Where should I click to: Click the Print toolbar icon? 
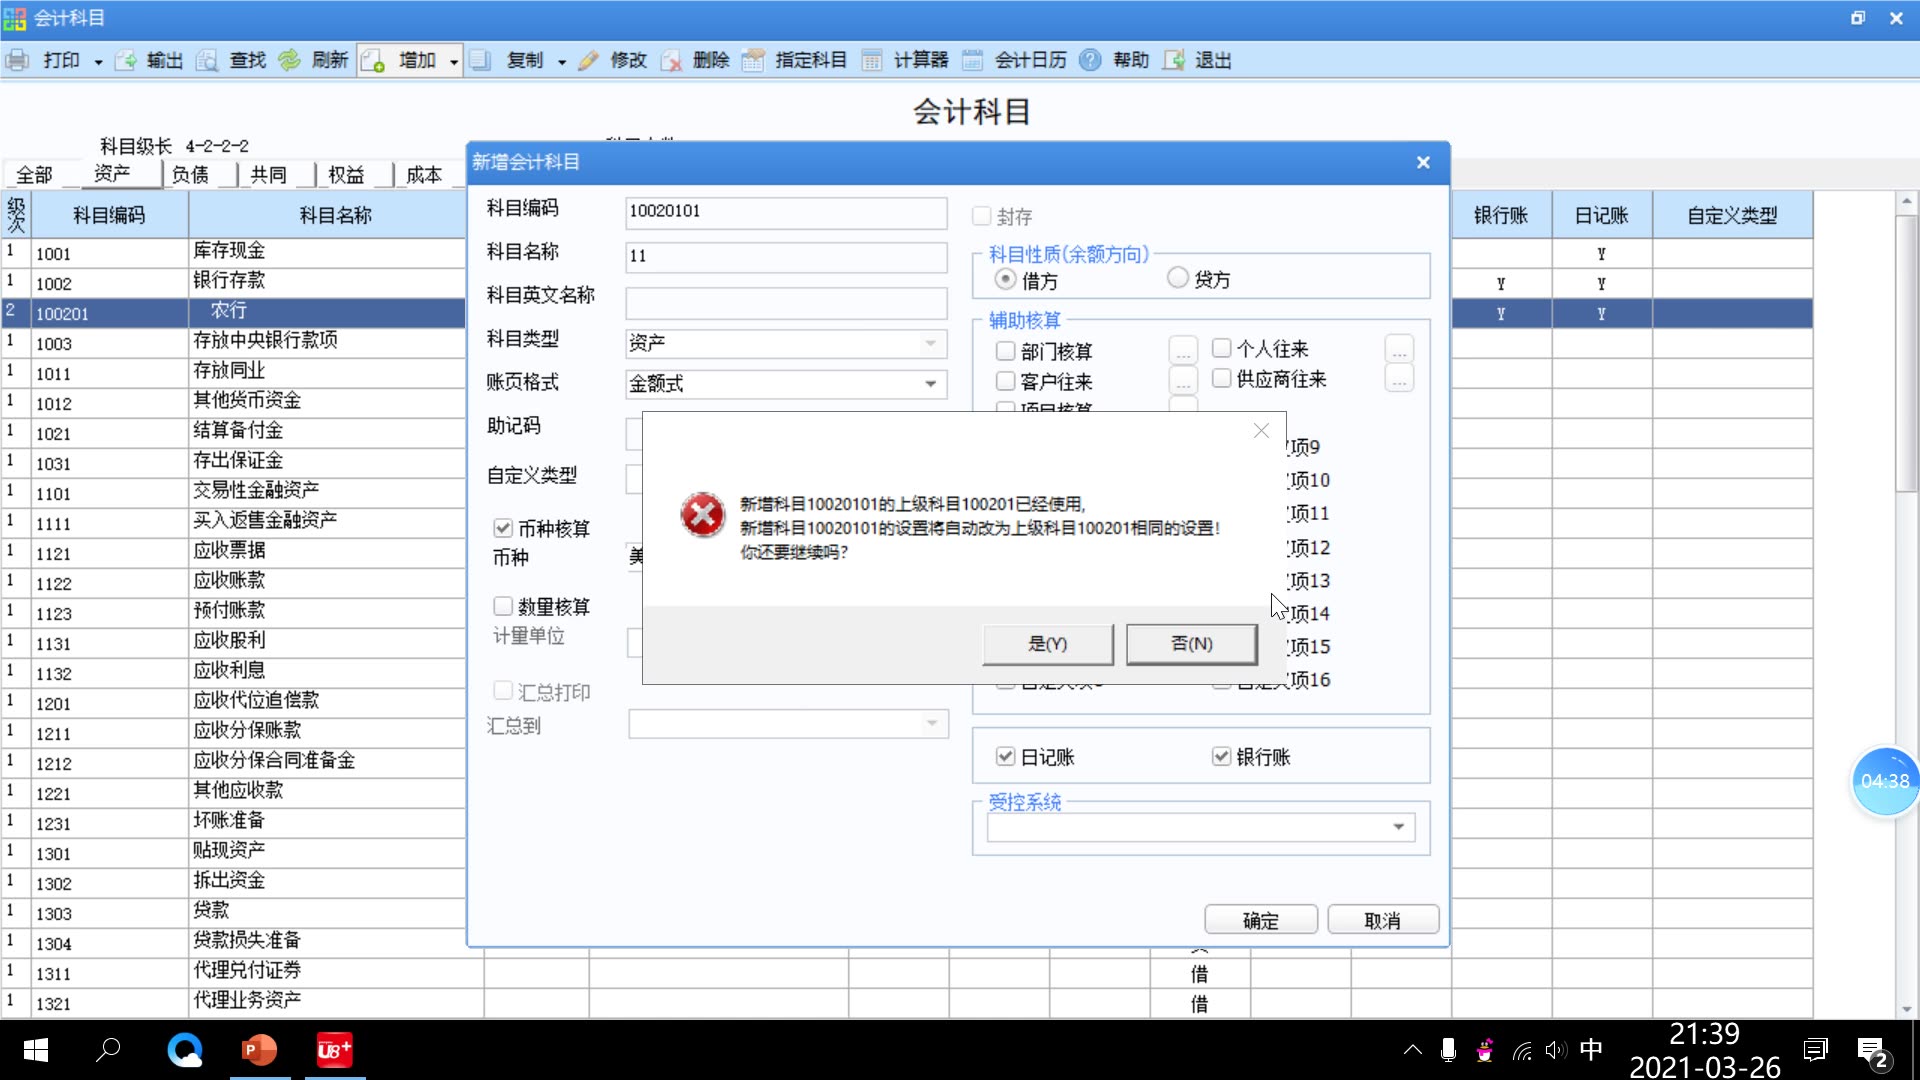click(x=18, y=60)
